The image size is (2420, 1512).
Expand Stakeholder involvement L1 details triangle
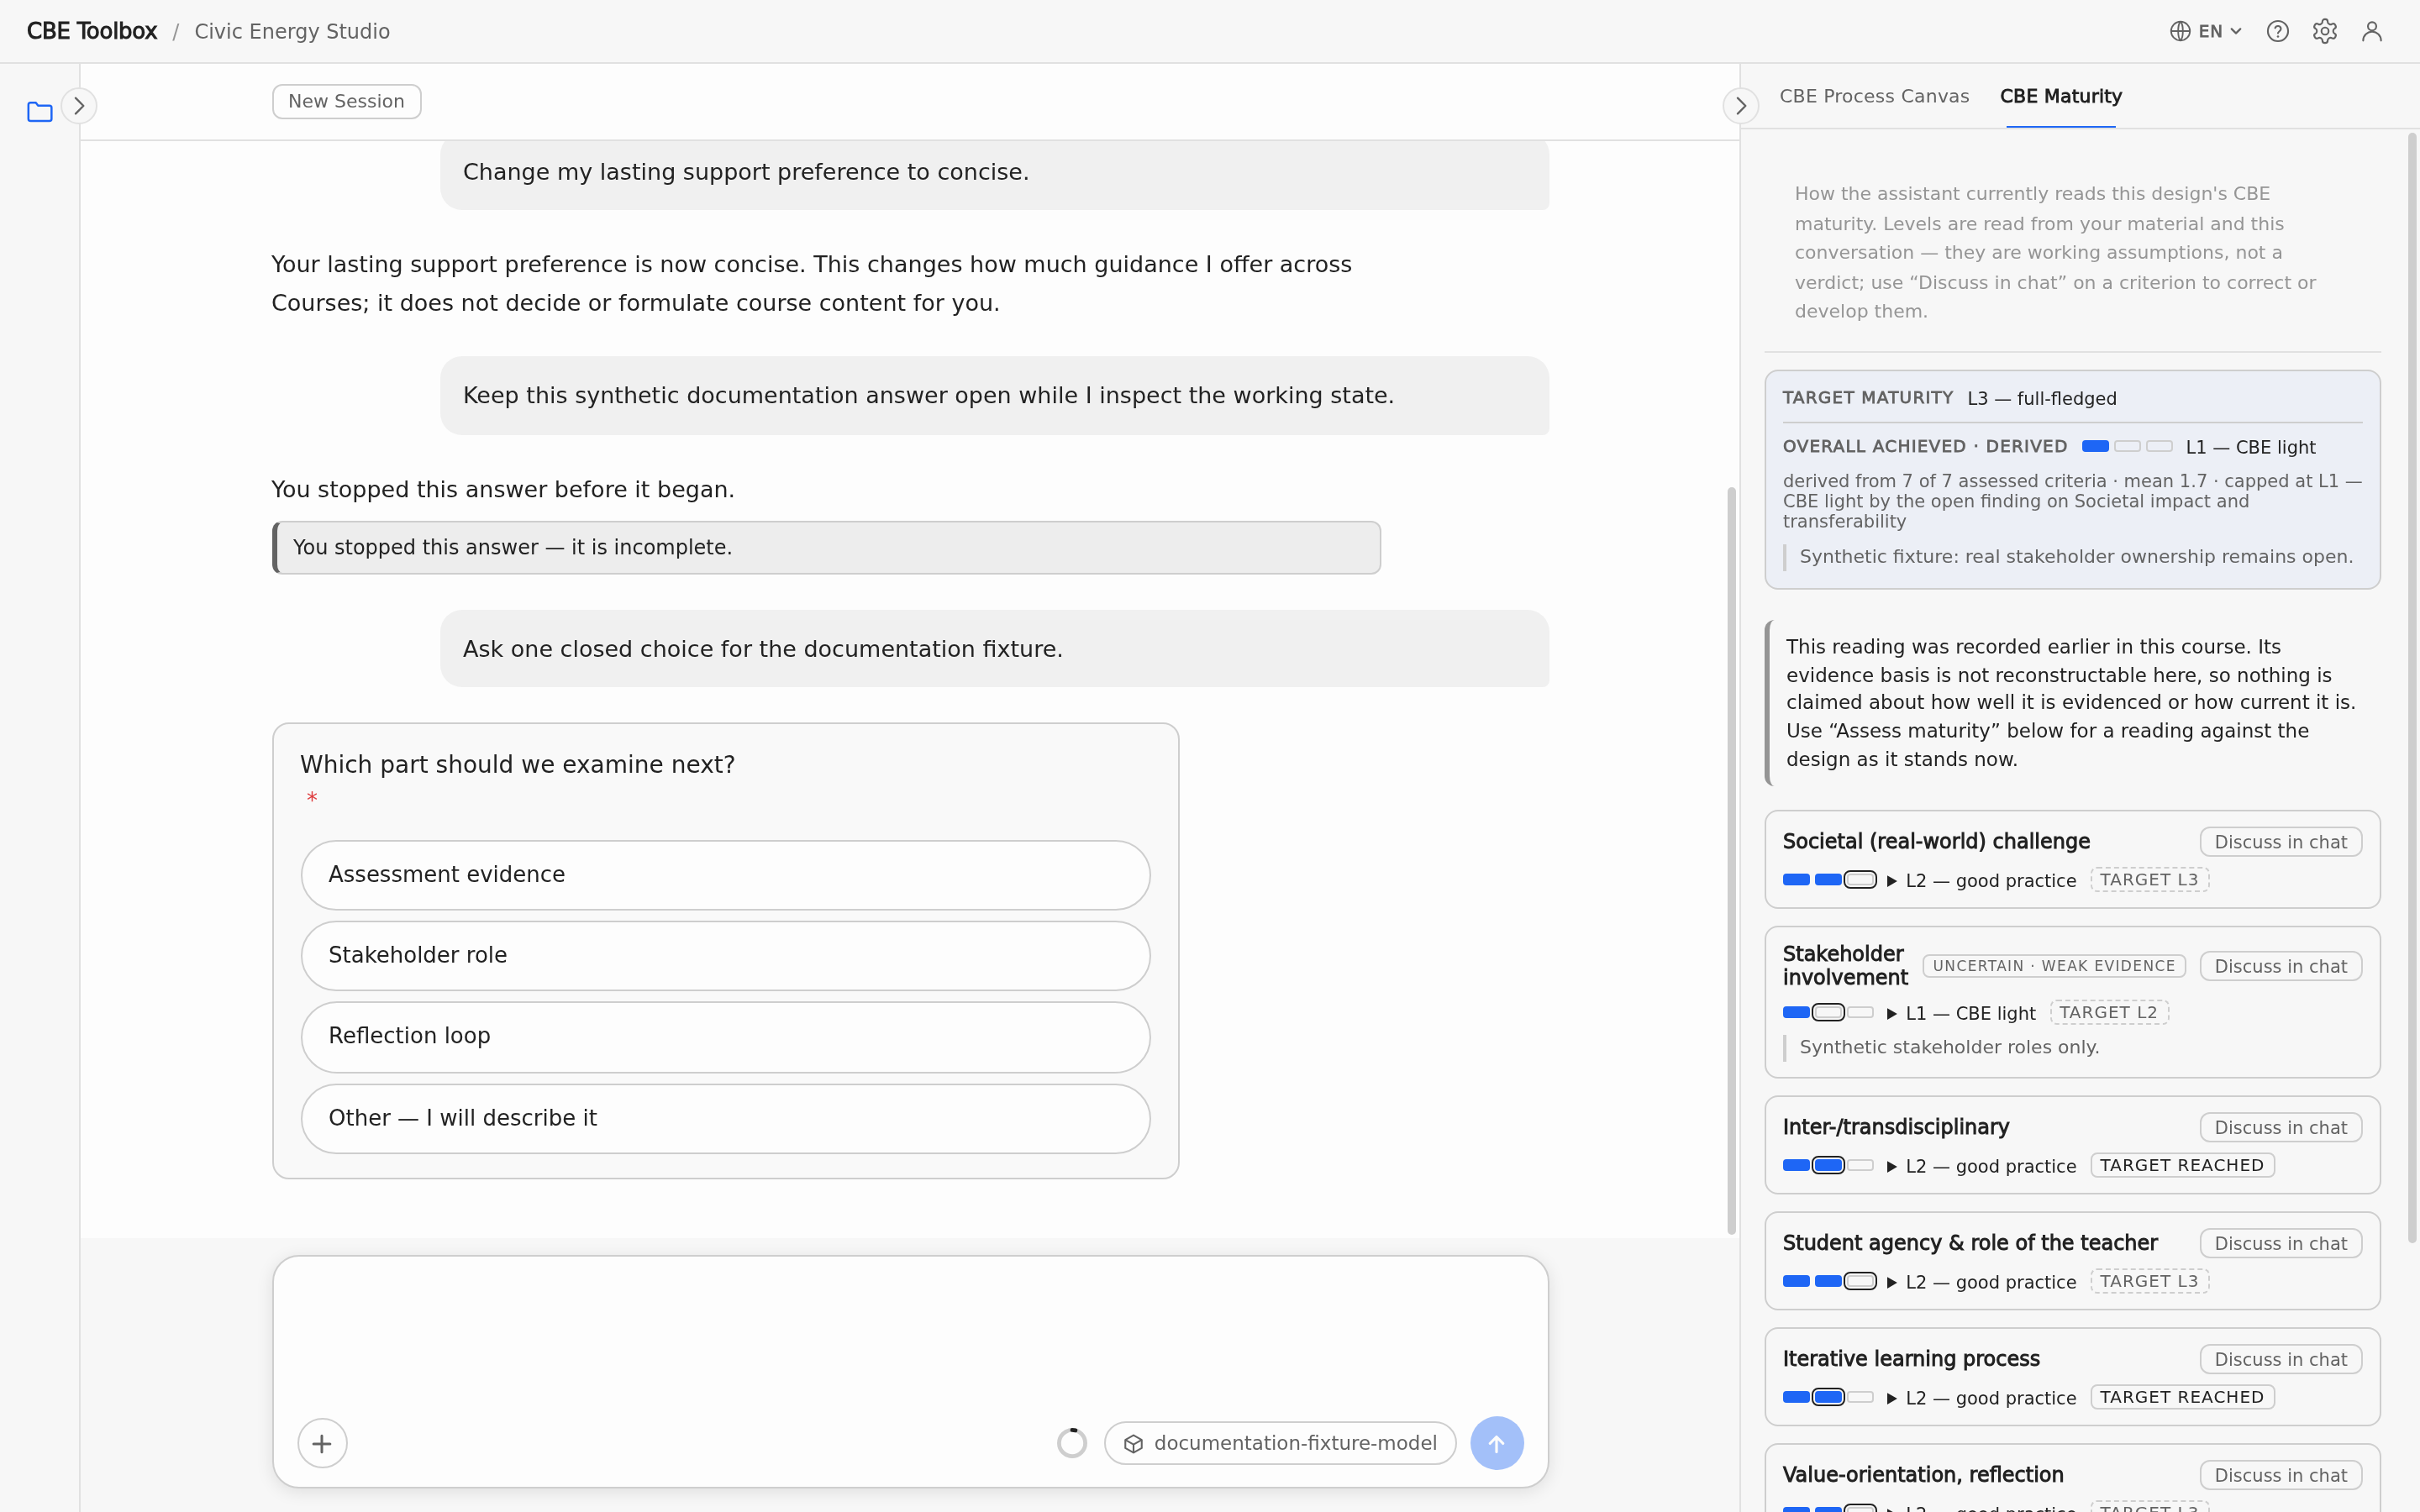click(x=1891, y=1014)
